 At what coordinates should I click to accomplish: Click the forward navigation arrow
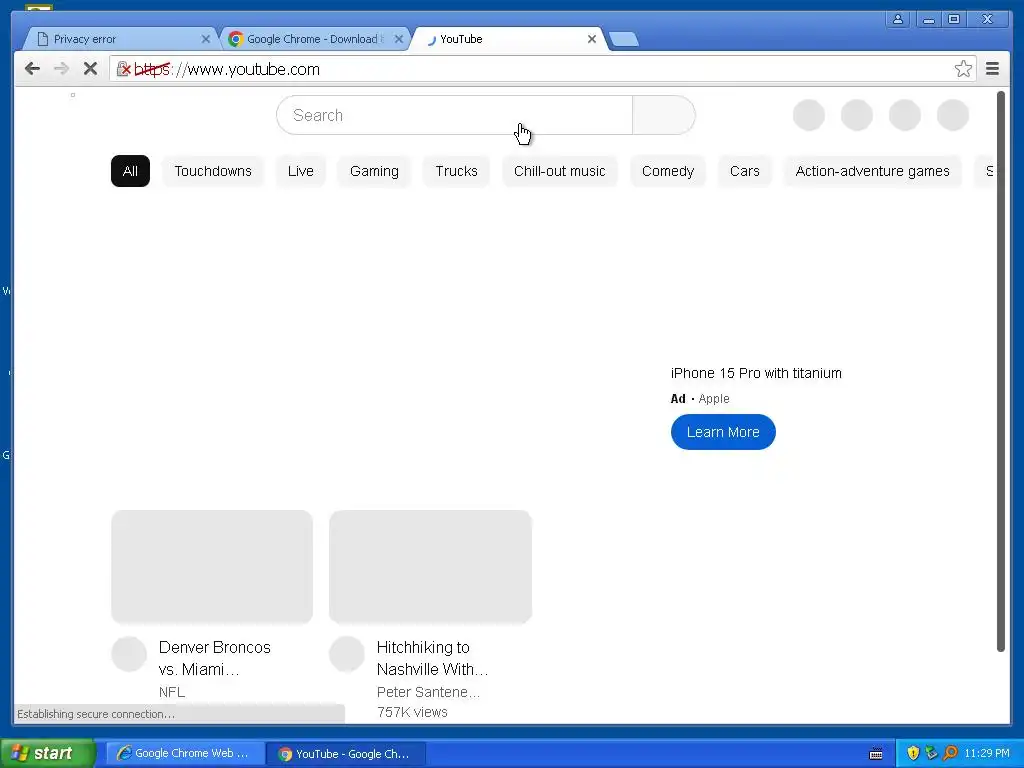click(x=61, y=69)
